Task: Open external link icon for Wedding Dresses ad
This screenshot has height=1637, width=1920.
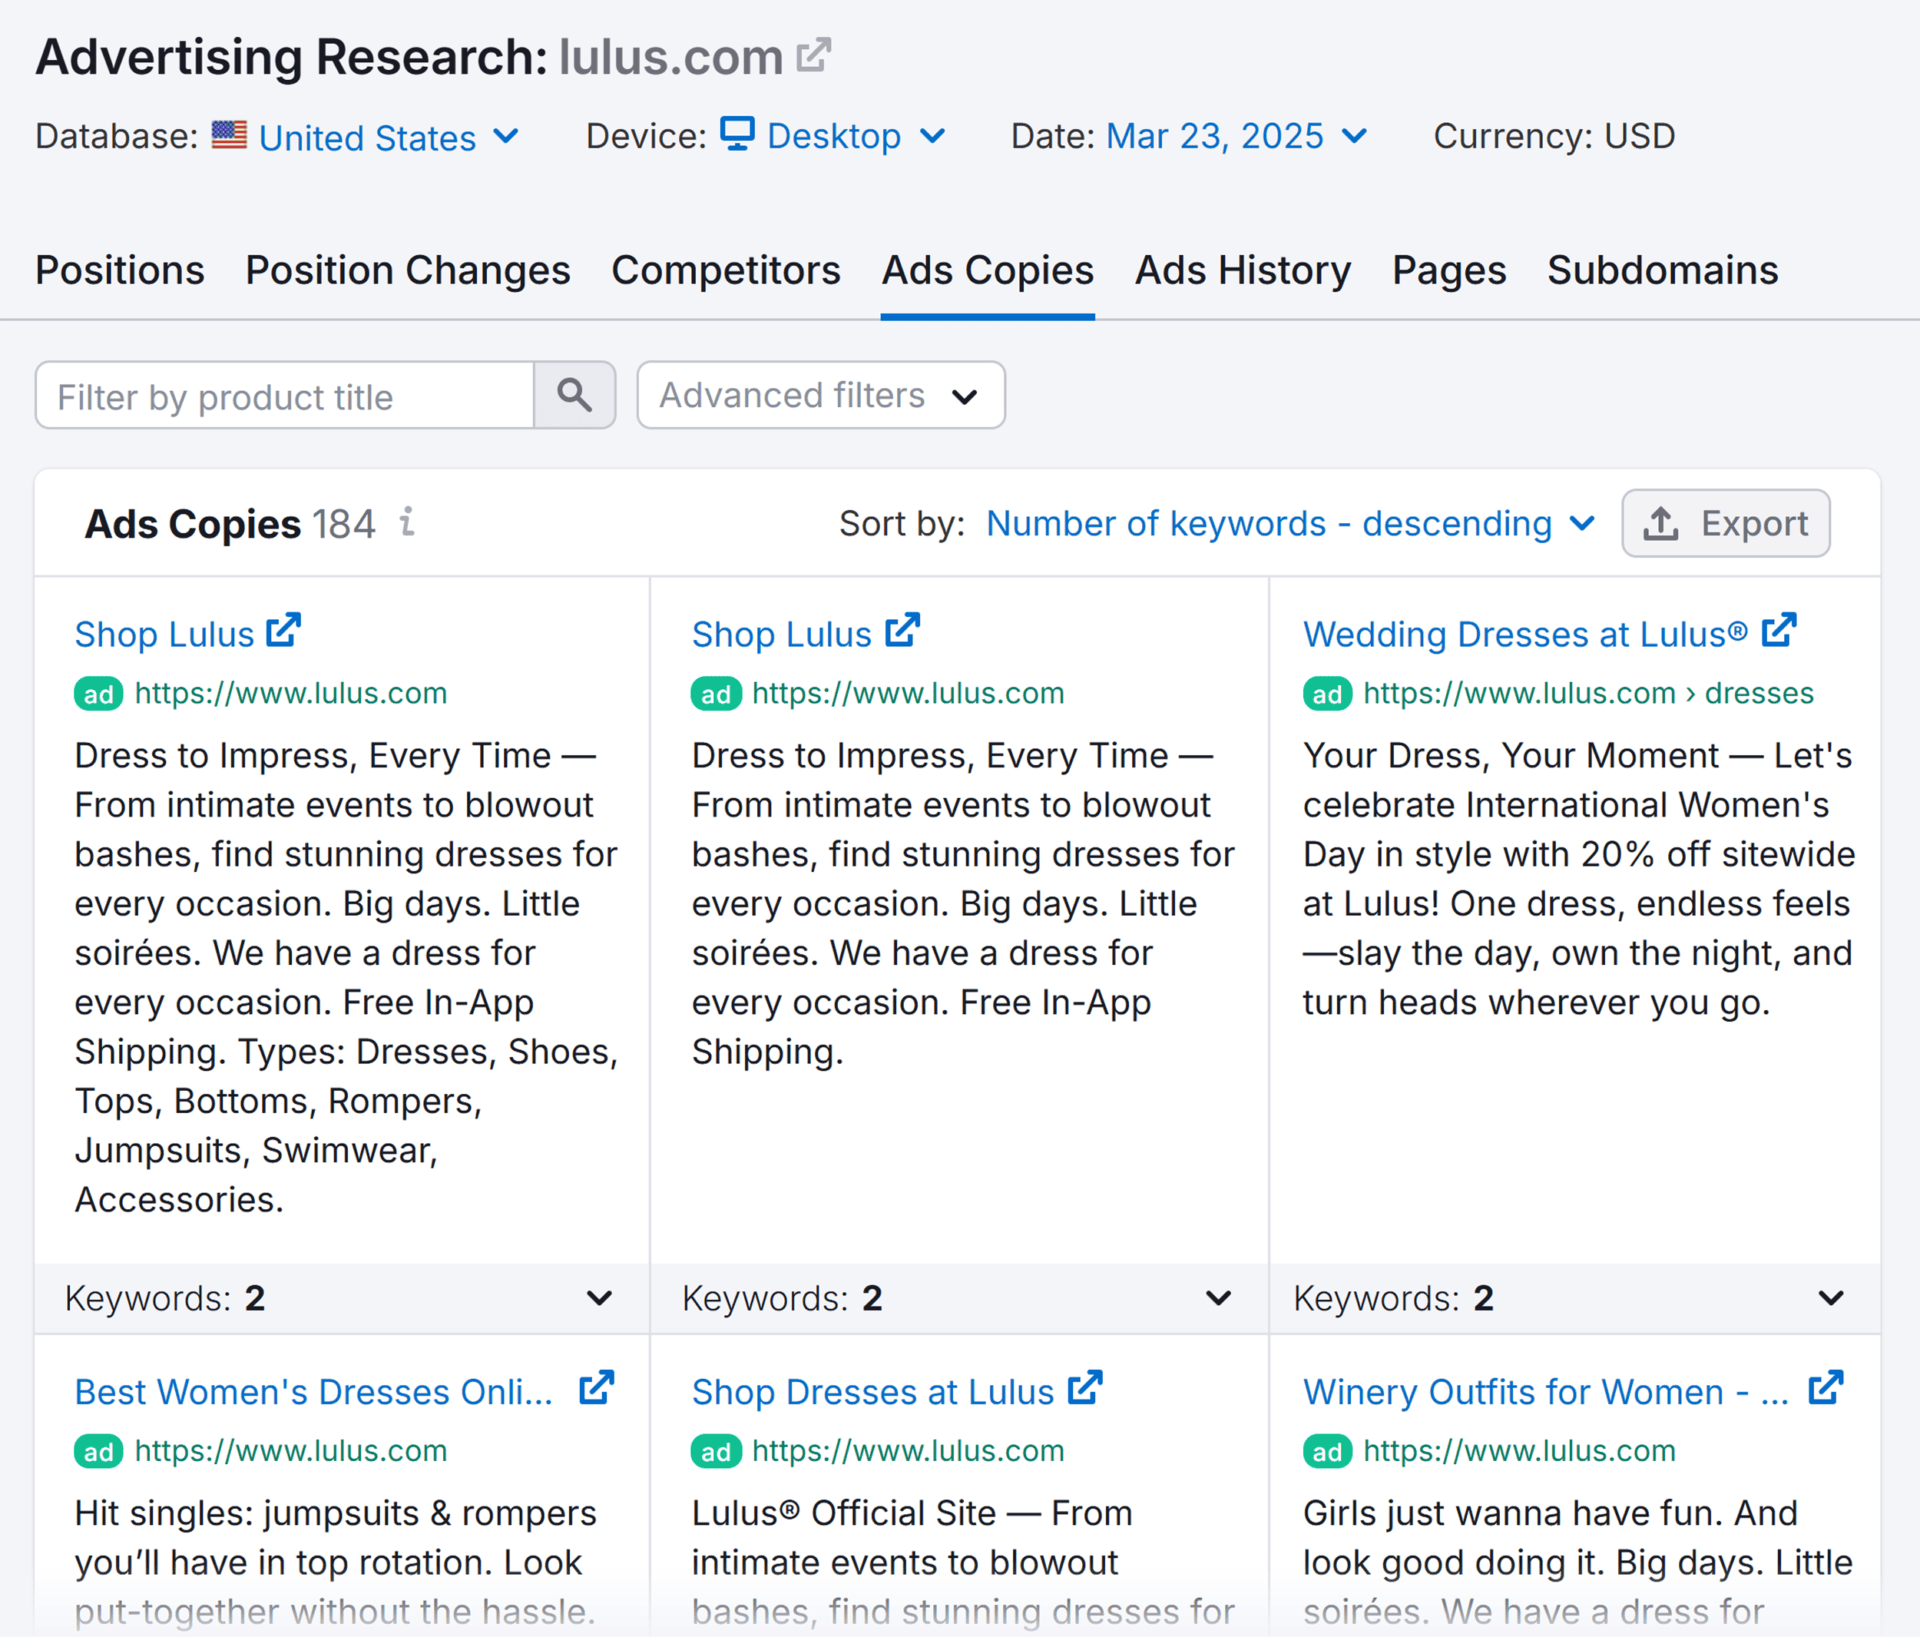Action: (1778, 631)
